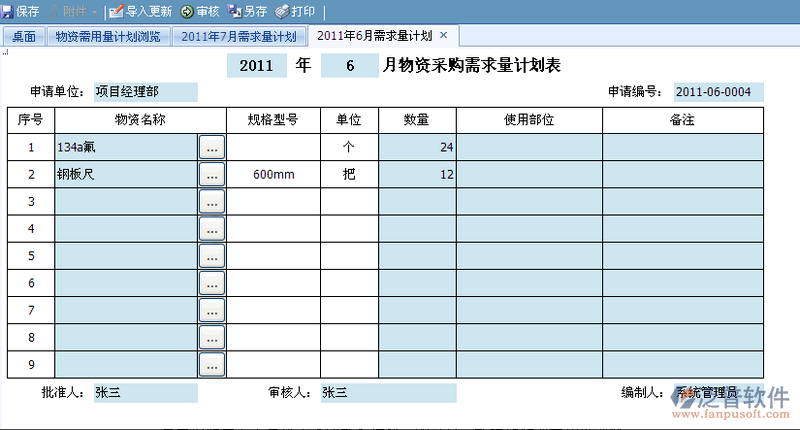Open material picker for row 1 134a氟
Viewport: 800px width, 430px height.
coord(211,147)
